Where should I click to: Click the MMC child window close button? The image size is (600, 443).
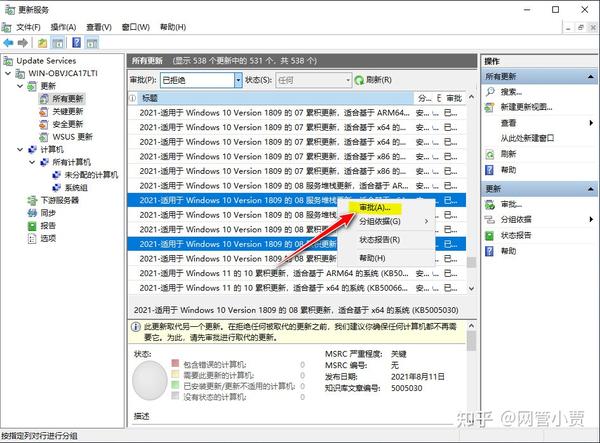(x=592, y=28)
